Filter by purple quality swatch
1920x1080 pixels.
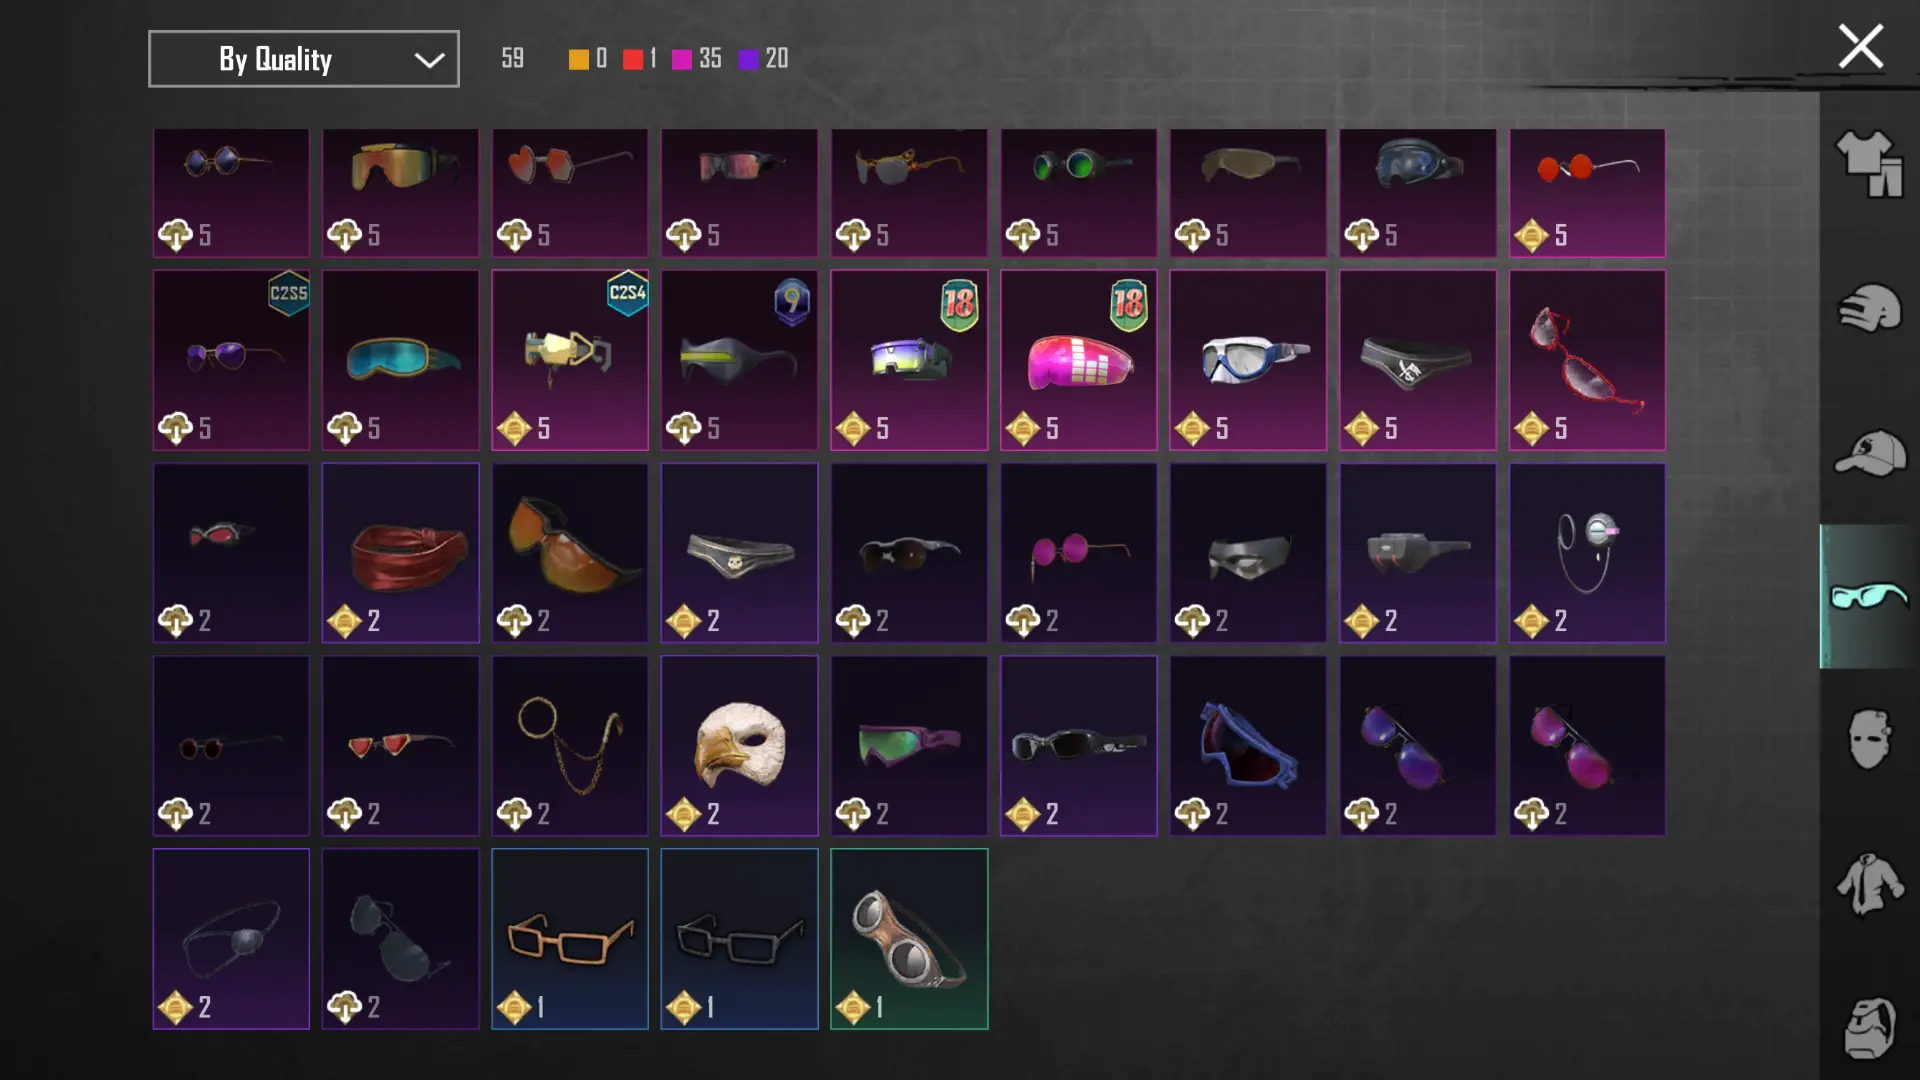coord(749,59)
